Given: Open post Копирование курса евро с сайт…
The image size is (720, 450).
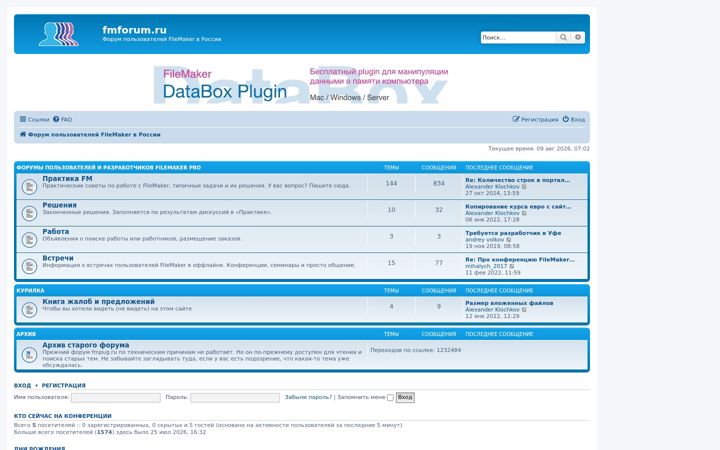Looking at the screenshot, I should click(x=518, y=207).
